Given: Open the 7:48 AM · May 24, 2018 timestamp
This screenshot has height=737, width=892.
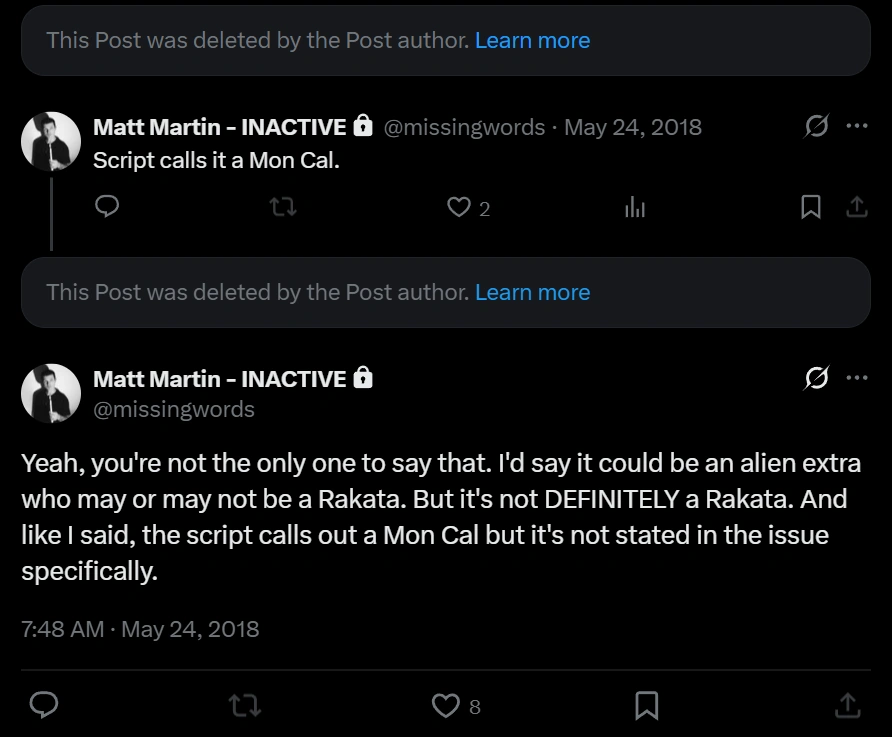Looking at the screenshot, I should pyautogui.click(x=140, y=629).
